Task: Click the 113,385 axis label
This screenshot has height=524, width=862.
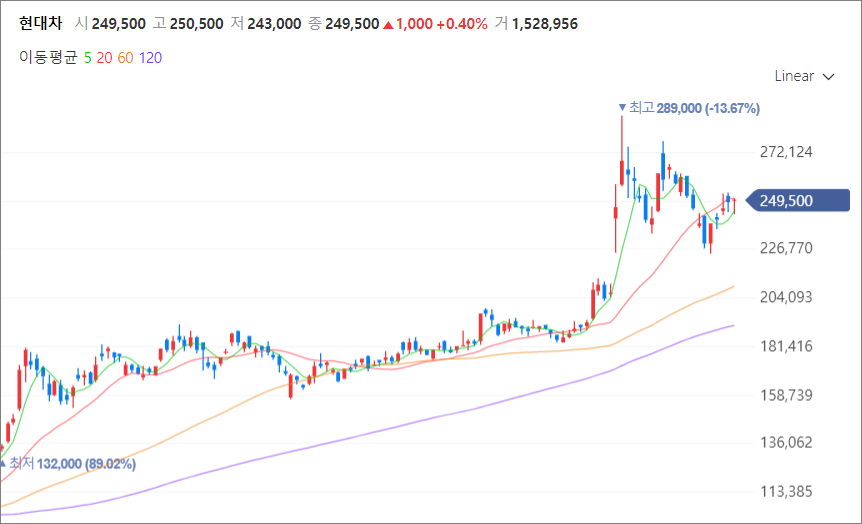Action: tap(786, 491)
